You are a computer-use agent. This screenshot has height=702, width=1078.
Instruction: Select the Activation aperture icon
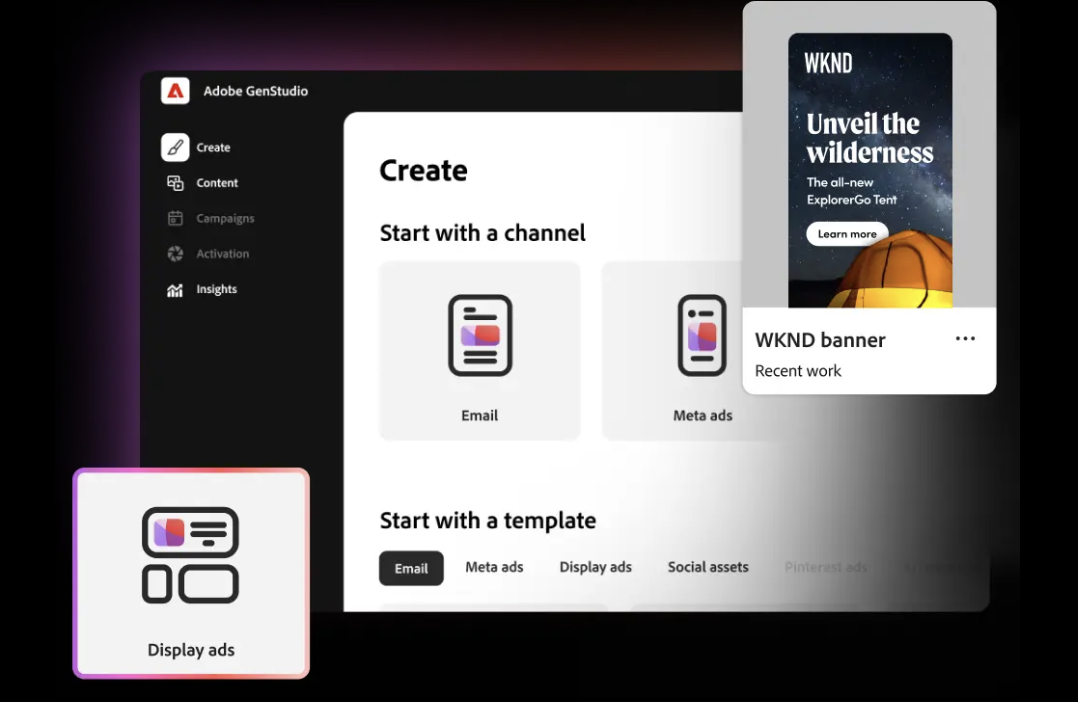(175, 254)
